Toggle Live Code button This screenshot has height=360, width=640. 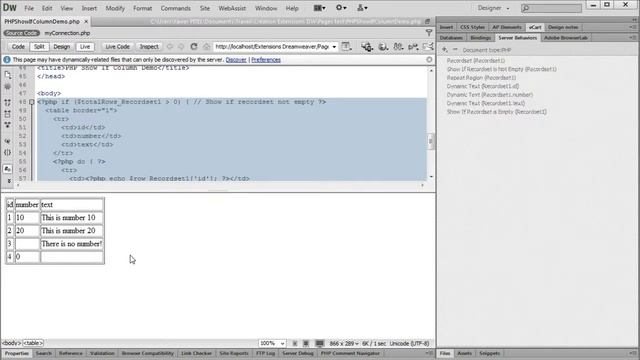point(117,47)
